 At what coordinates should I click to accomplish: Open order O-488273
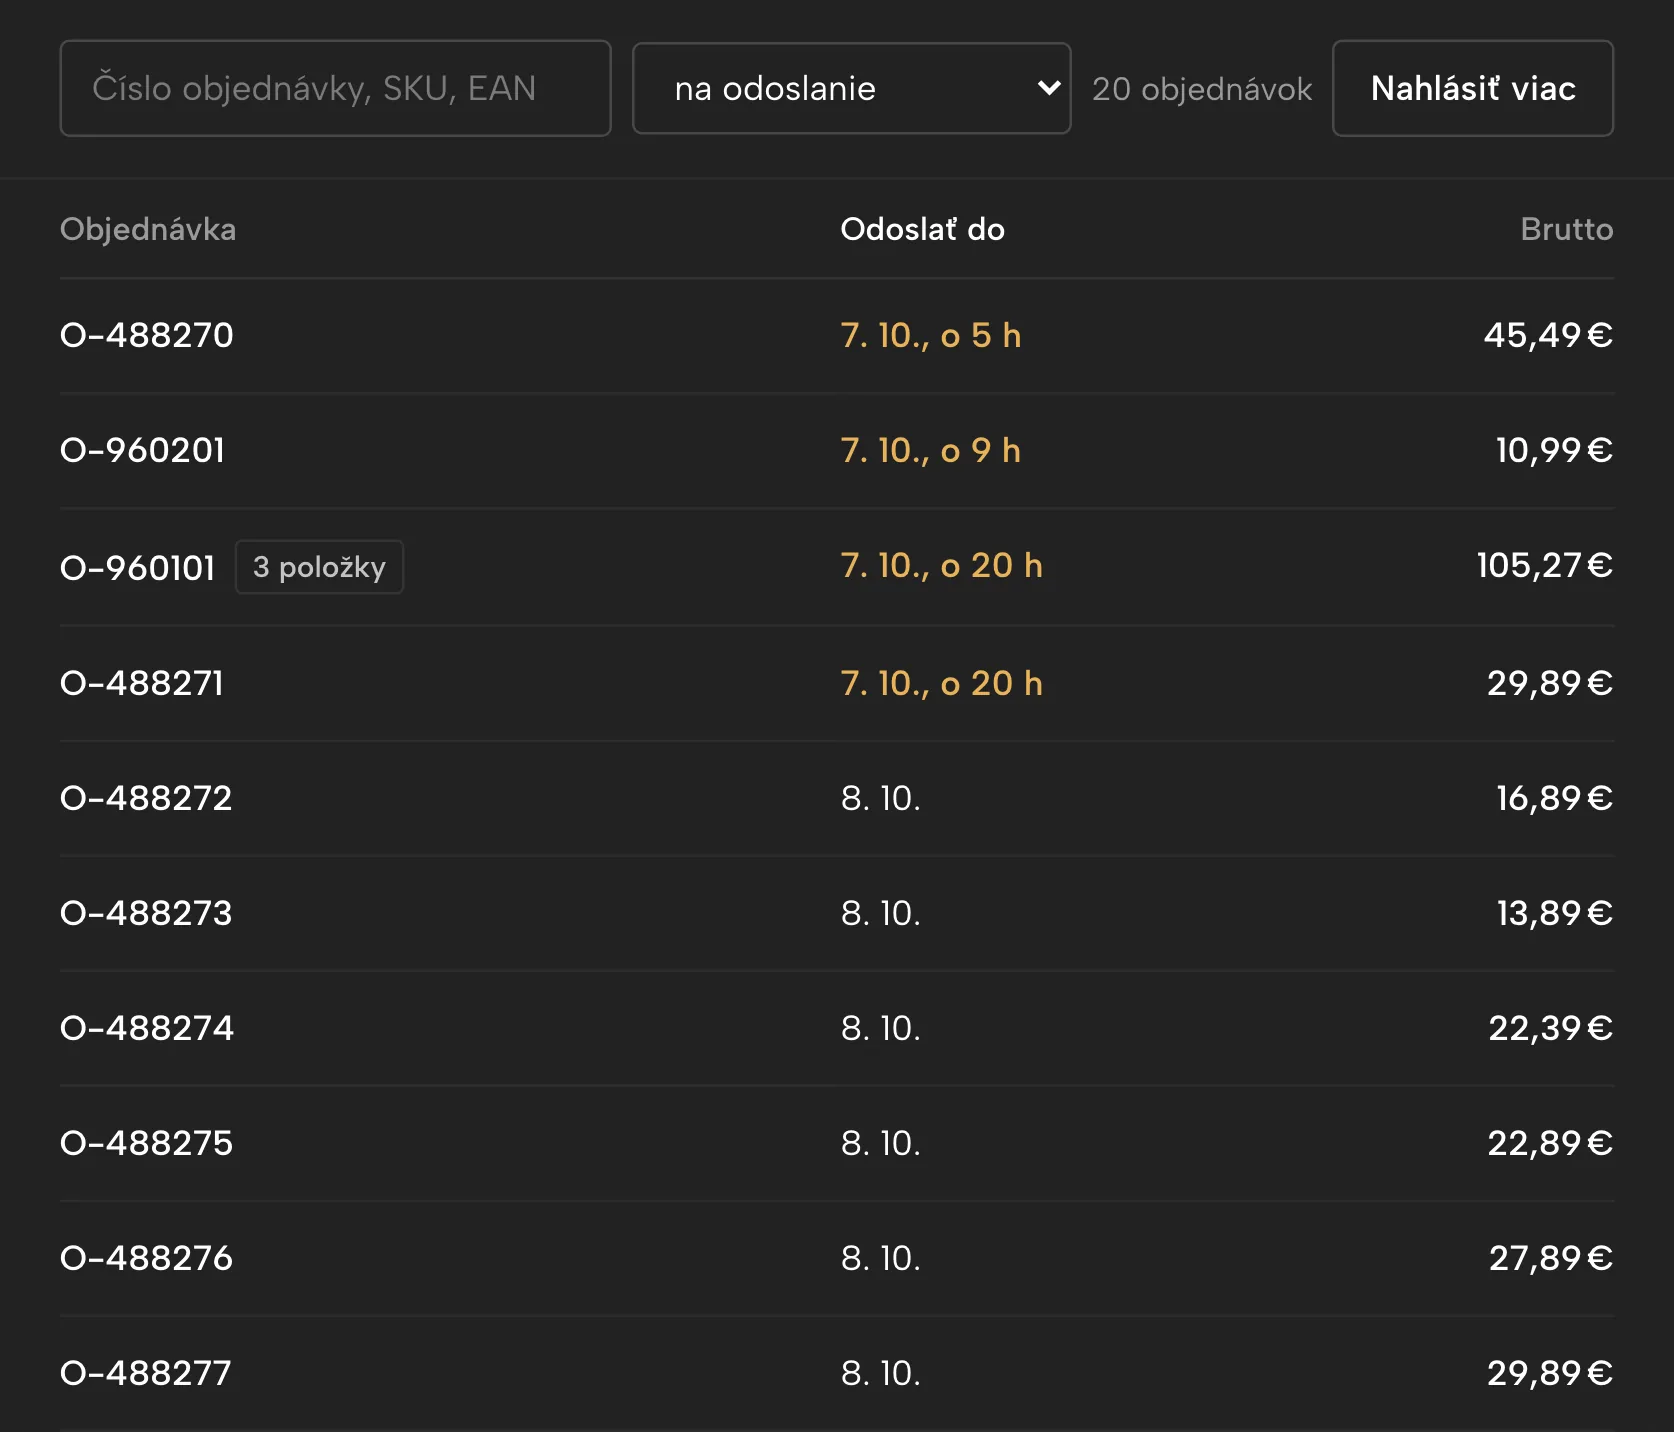[x=146, y=913]
